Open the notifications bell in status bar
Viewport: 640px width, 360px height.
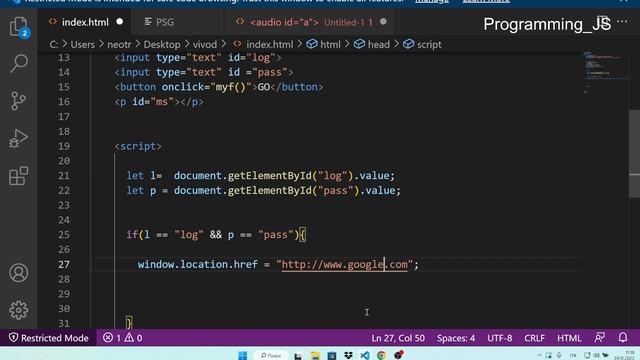(x=622, y=338)
